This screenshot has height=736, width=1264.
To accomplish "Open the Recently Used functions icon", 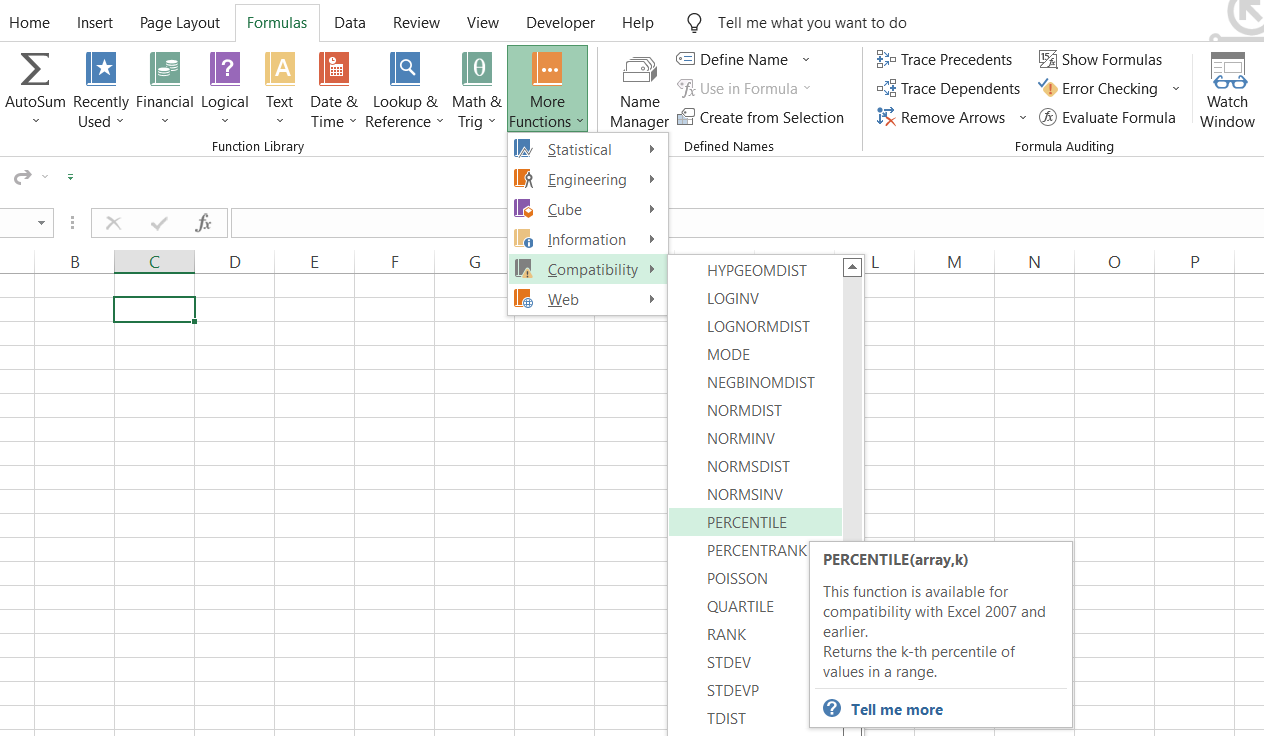I will point(101,71).
